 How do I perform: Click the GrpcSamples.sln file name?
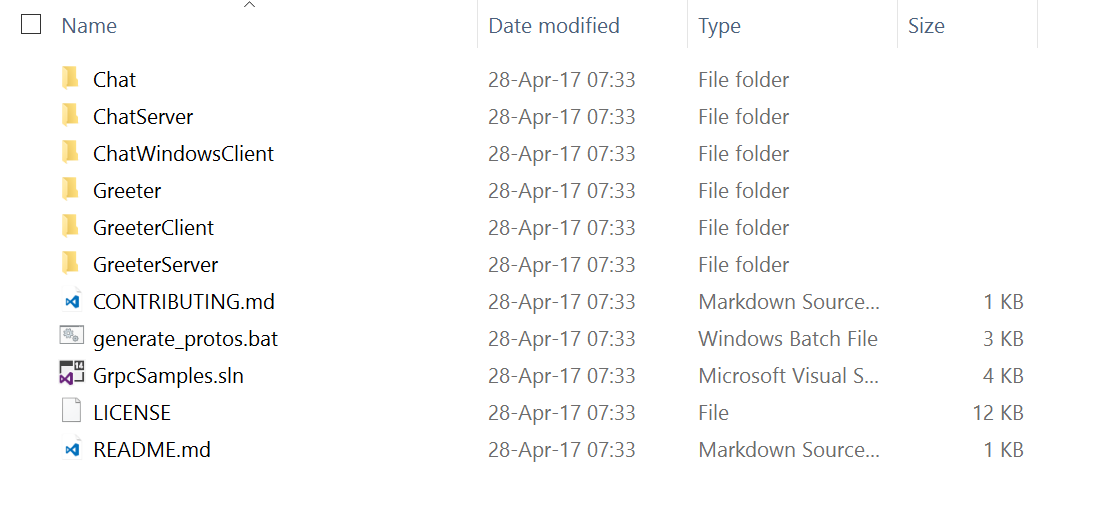pos(168,376)
